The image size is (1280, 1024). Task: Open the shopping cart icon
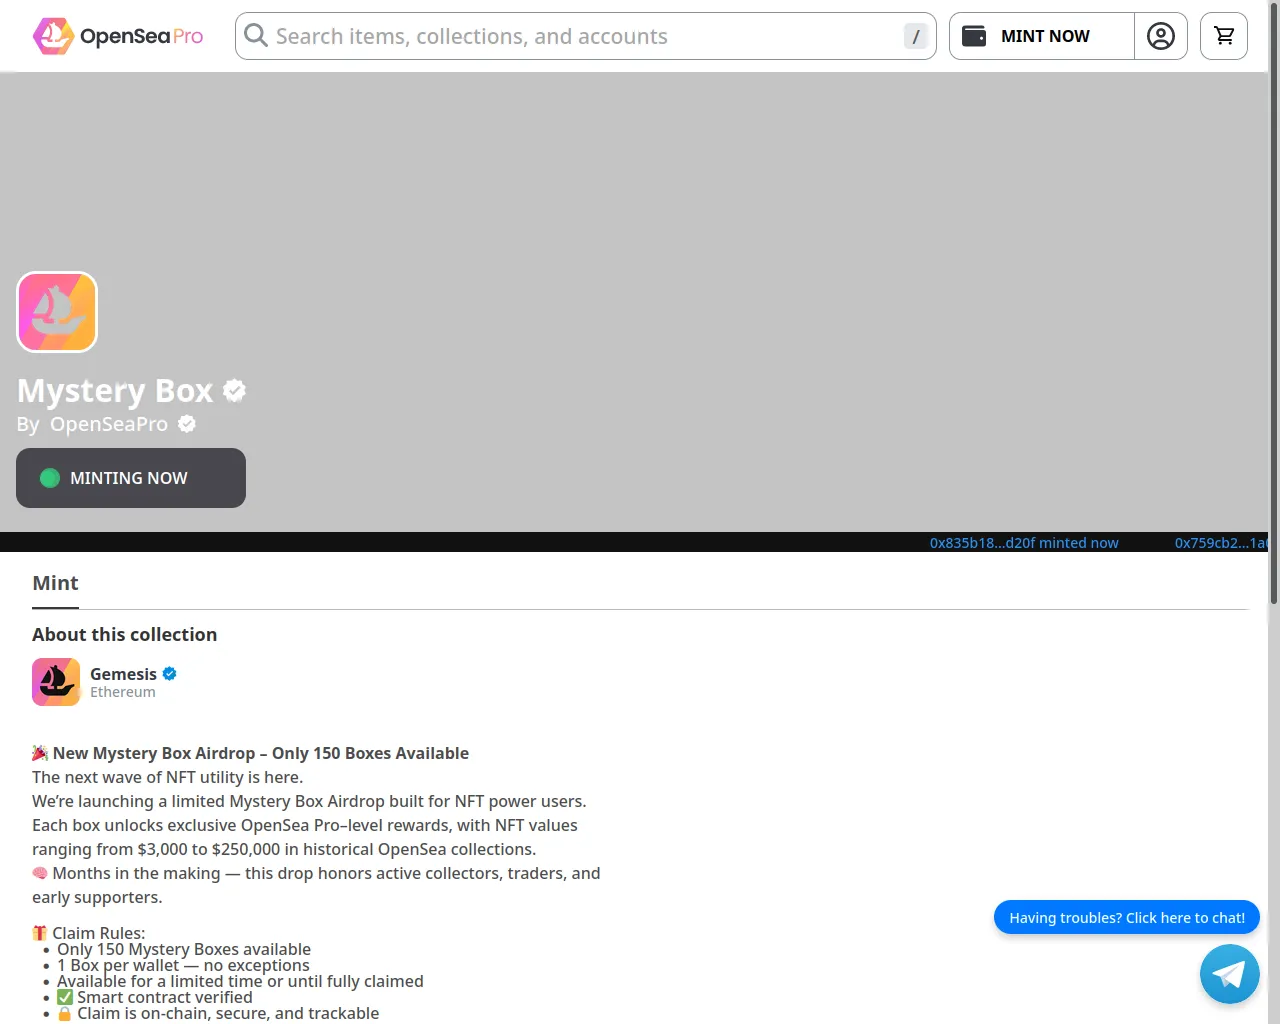coord(1224,36)
